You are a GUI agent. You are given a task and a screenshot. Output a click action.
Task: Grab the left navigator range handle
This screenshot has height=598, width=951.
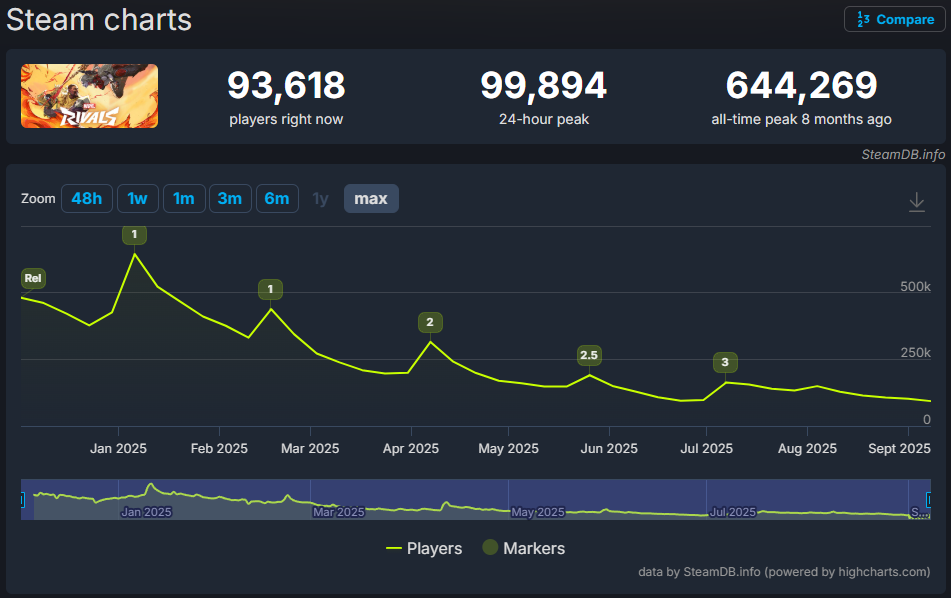tap(22, 500)
